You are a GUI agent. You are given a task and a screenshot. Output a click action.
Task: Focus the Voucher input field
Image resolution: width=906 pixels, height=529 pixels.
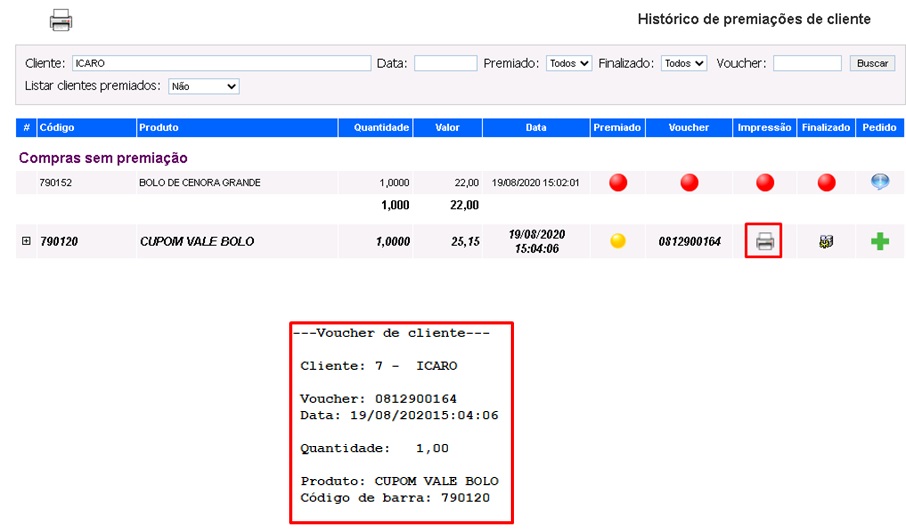[x=807, y=63]
